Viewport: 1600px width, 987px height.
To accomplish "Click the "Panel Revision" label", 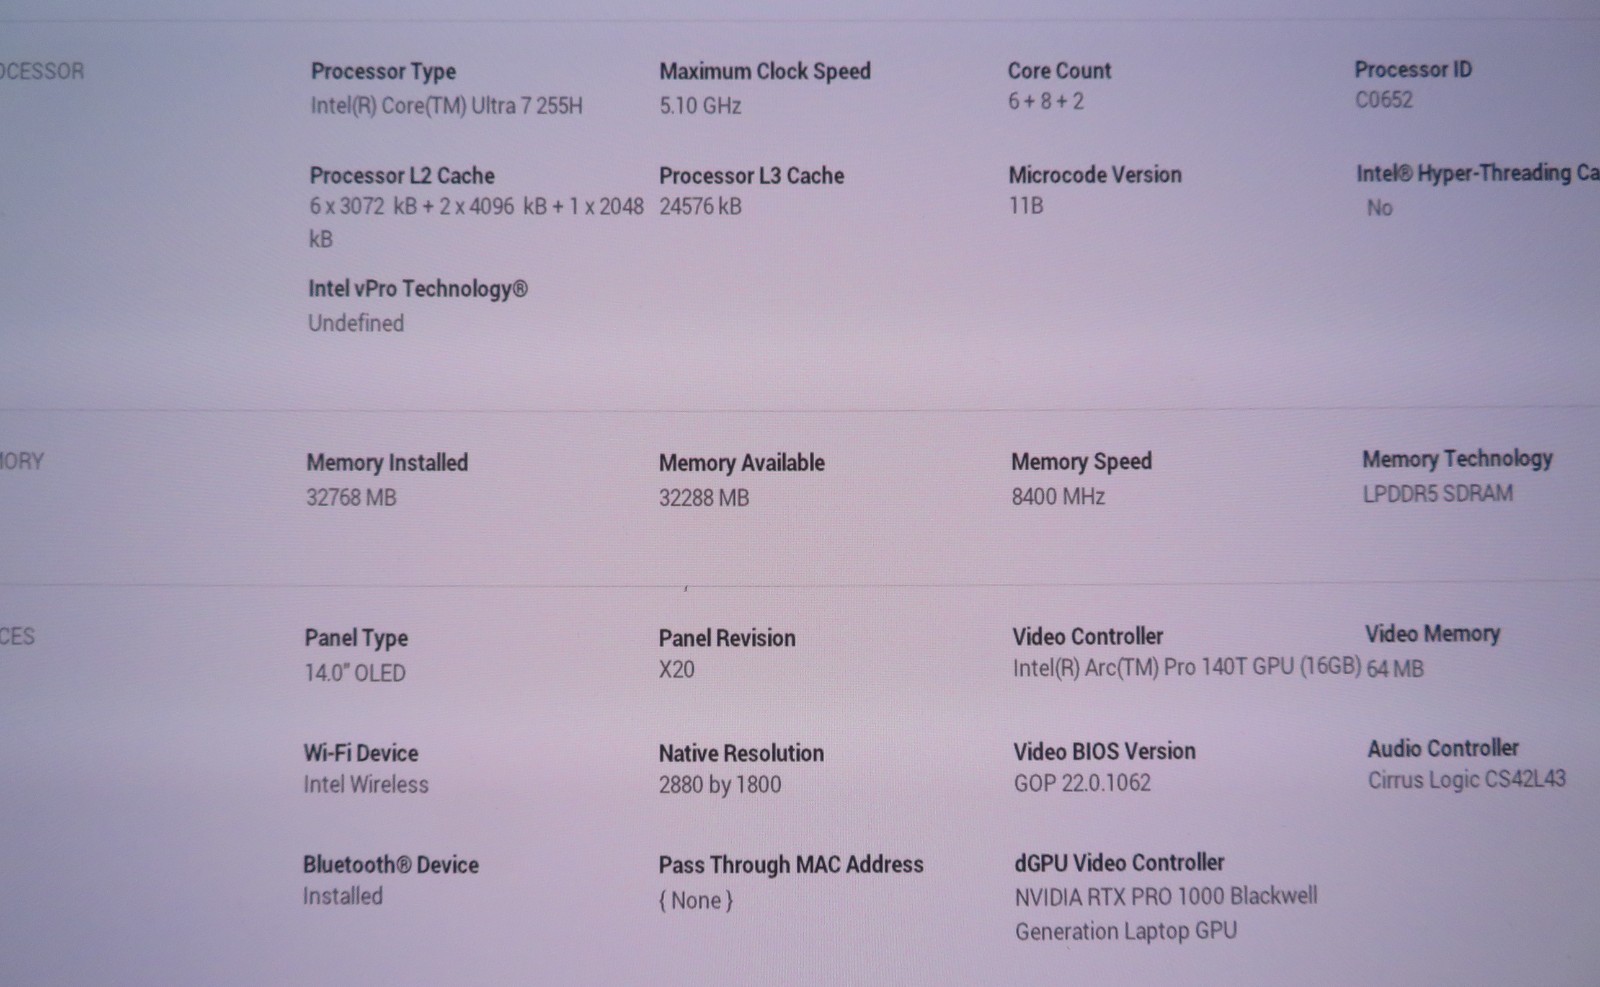I will (727, 638).
